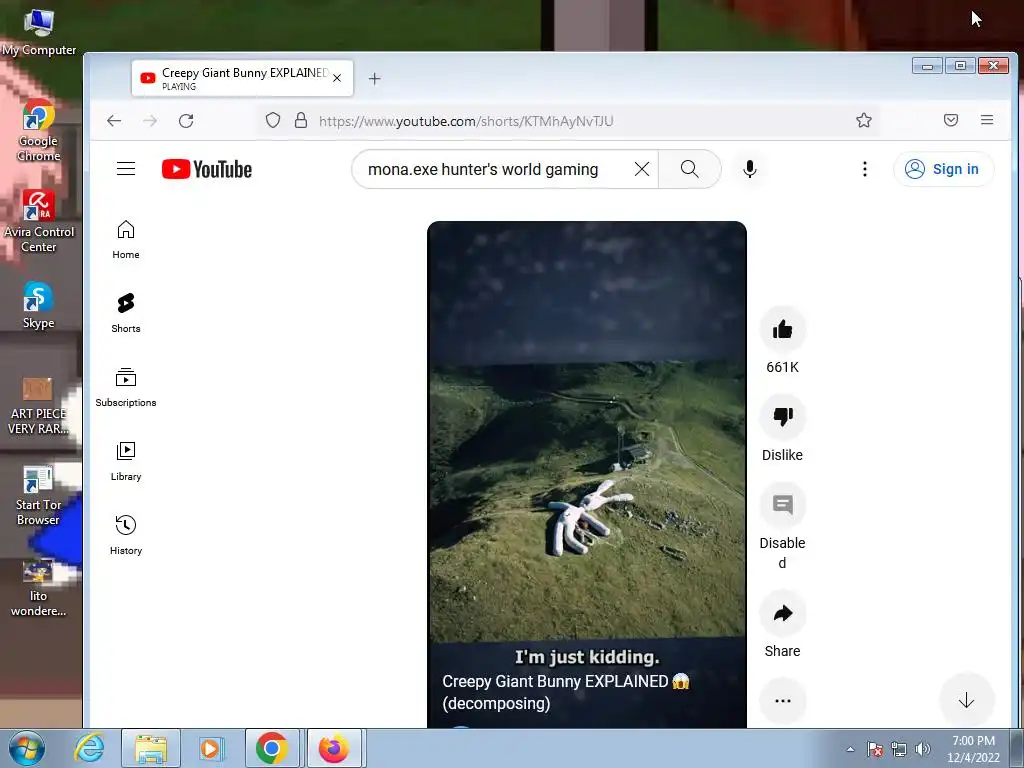
Task: Open Subscriptions in the sidebar
Action: tap(126, 387)
